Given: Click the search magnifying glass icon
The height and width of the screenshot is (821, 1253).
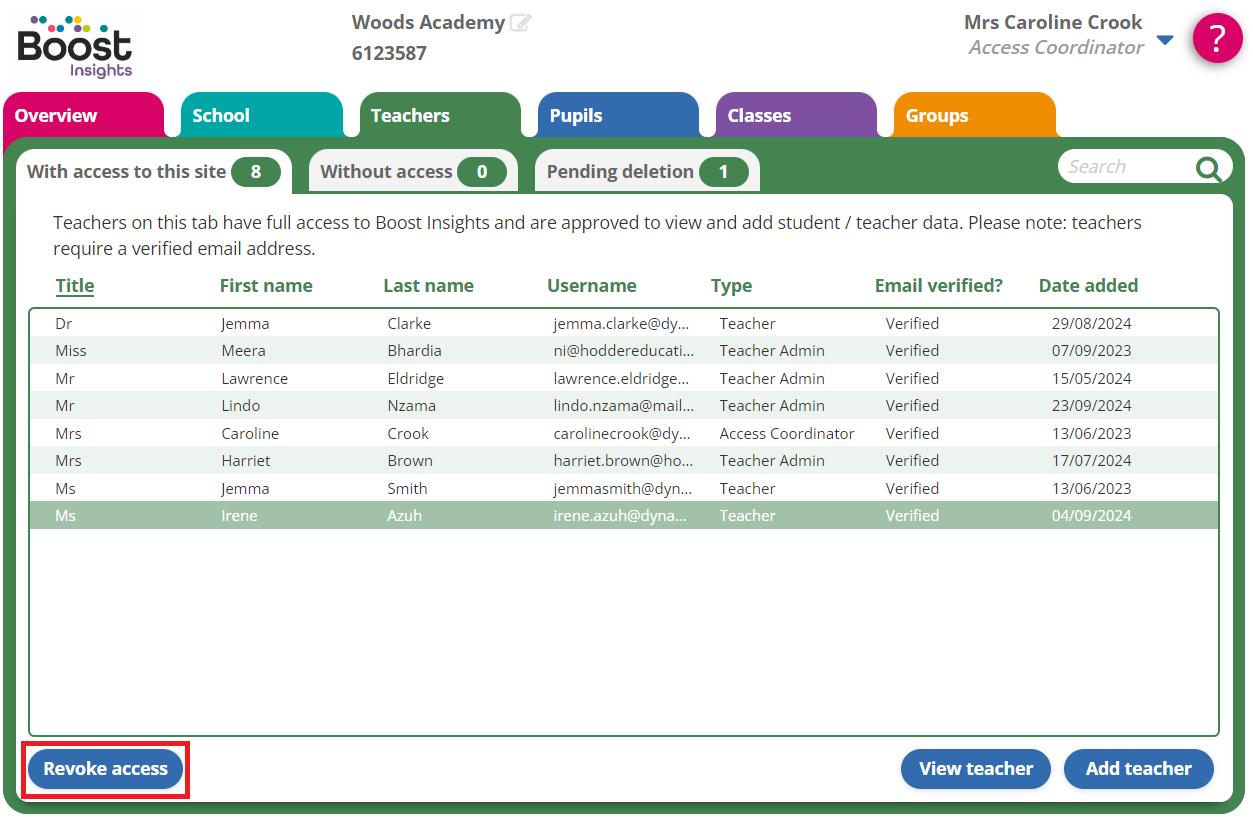Looking at the screenshot, I should [1208, 169].
